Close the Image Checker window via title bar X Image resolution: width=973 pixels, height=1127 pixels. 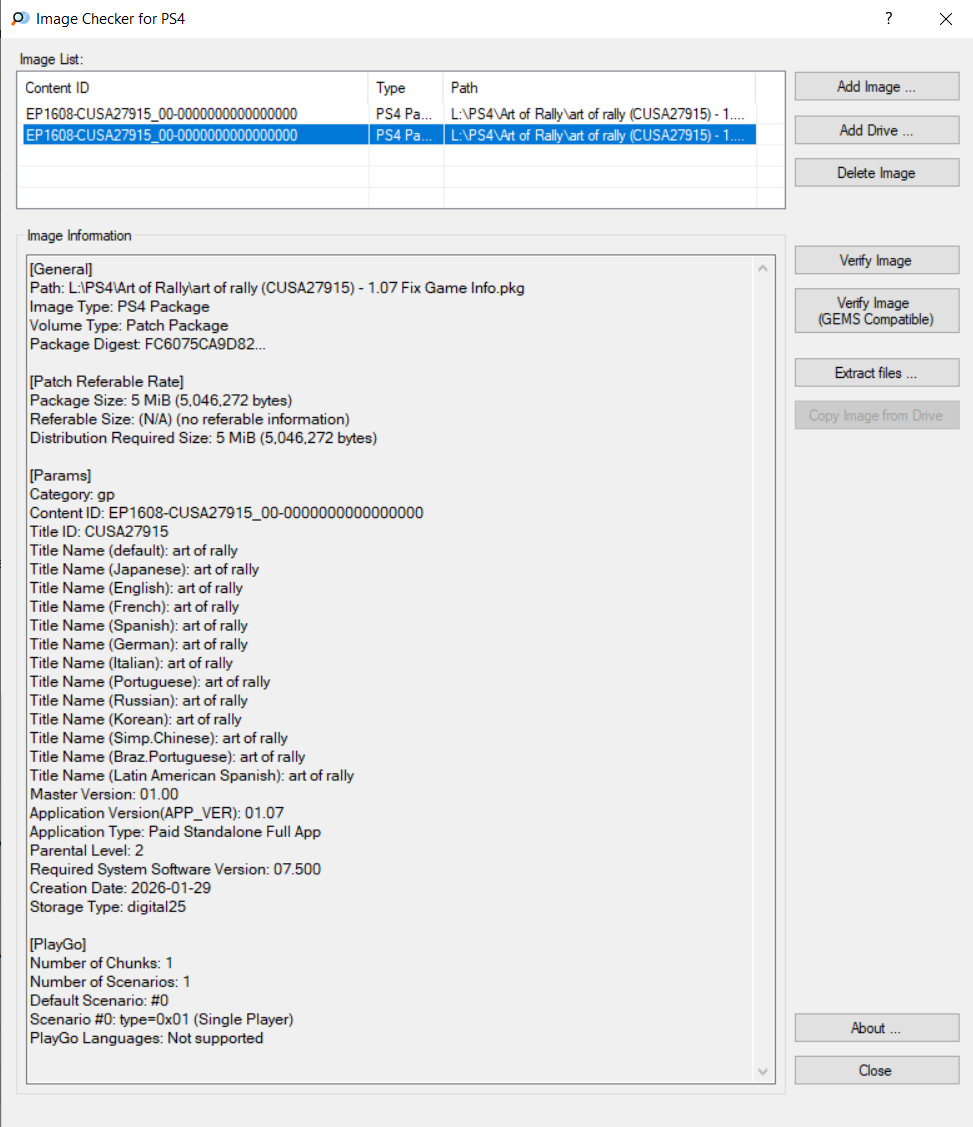coord(946,19)
